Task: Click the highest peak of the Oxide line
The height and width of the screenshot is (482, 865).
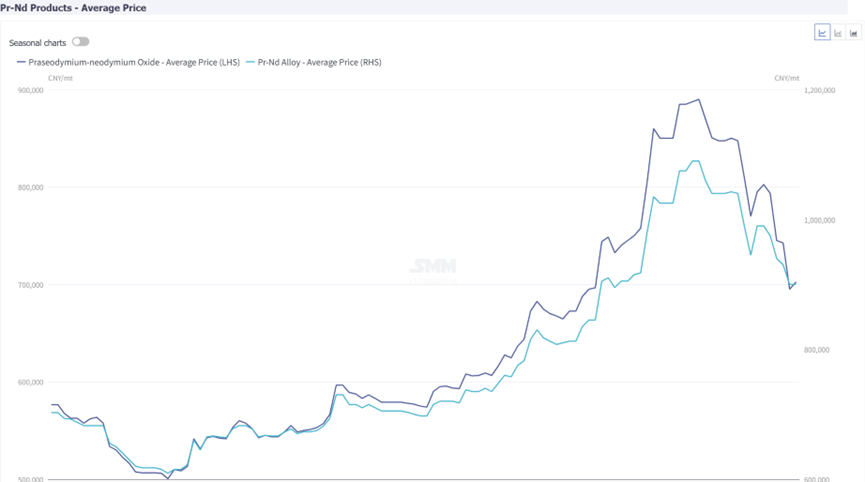Action: click(x=698, y=100)
